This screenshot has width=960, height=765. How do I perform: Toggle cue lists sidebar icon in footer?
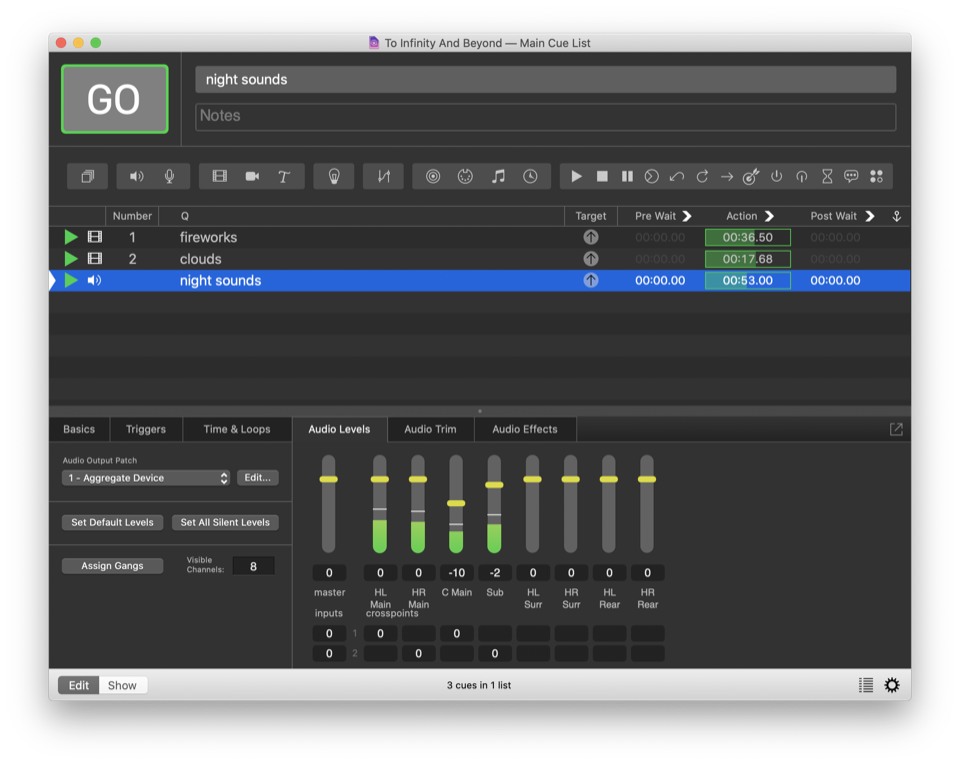click(866, 685)
